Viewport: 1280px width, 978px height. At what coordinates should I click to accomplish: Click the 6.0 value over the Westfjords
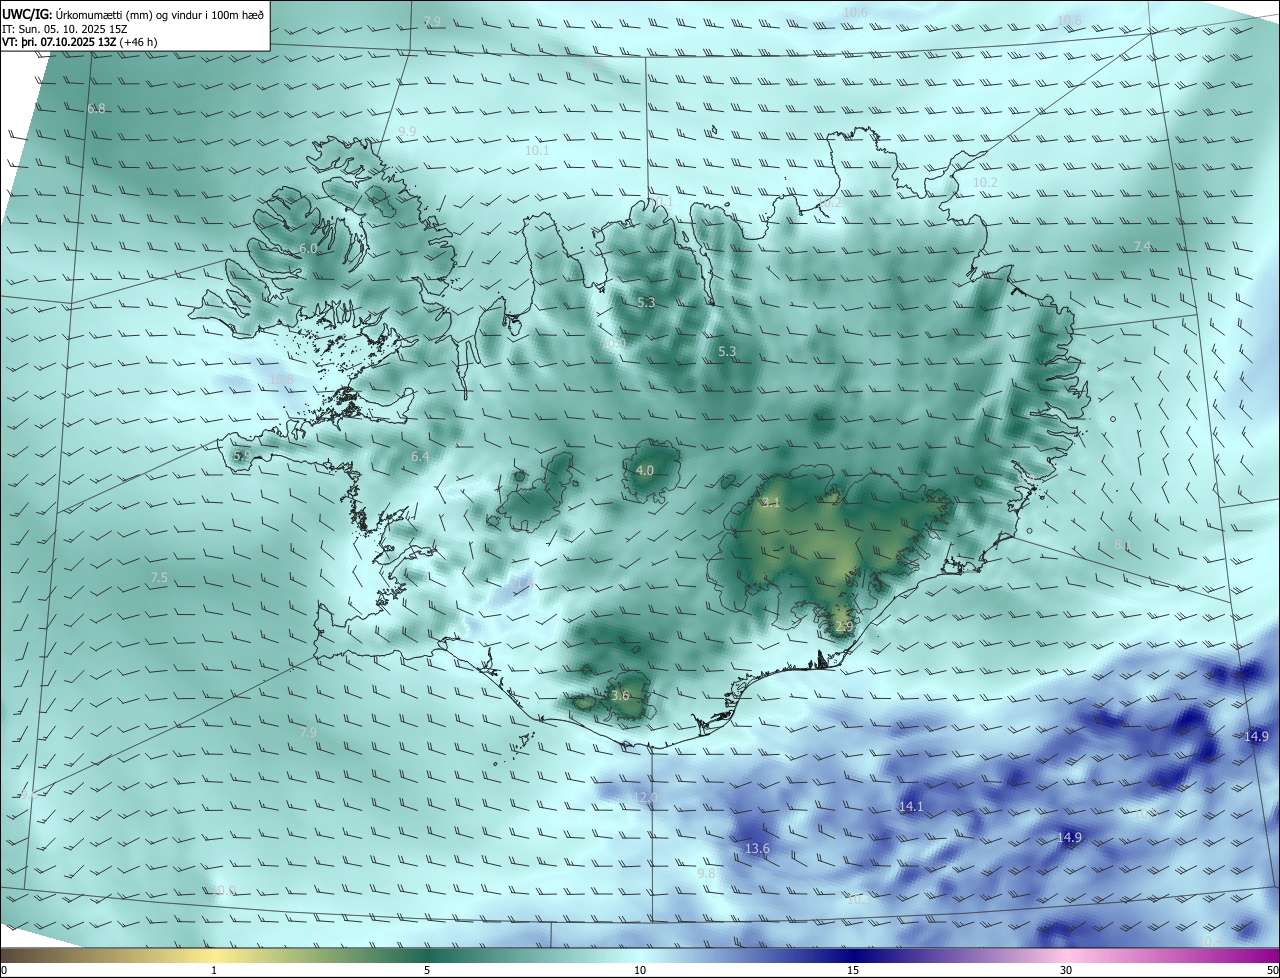click(308, 248)
